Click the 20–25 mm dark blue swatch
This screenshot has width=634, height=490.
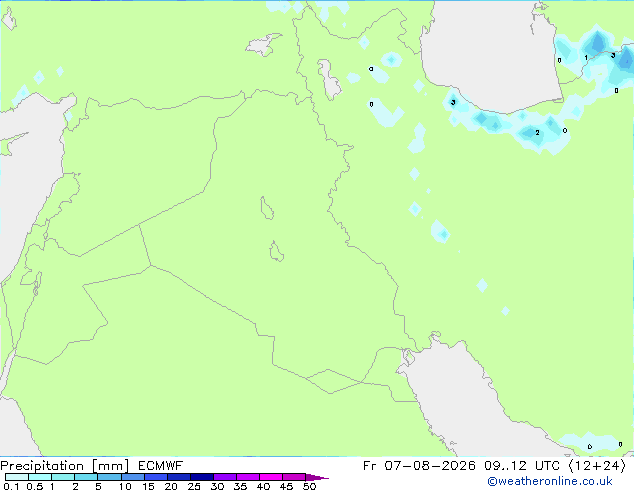[178, 477]
